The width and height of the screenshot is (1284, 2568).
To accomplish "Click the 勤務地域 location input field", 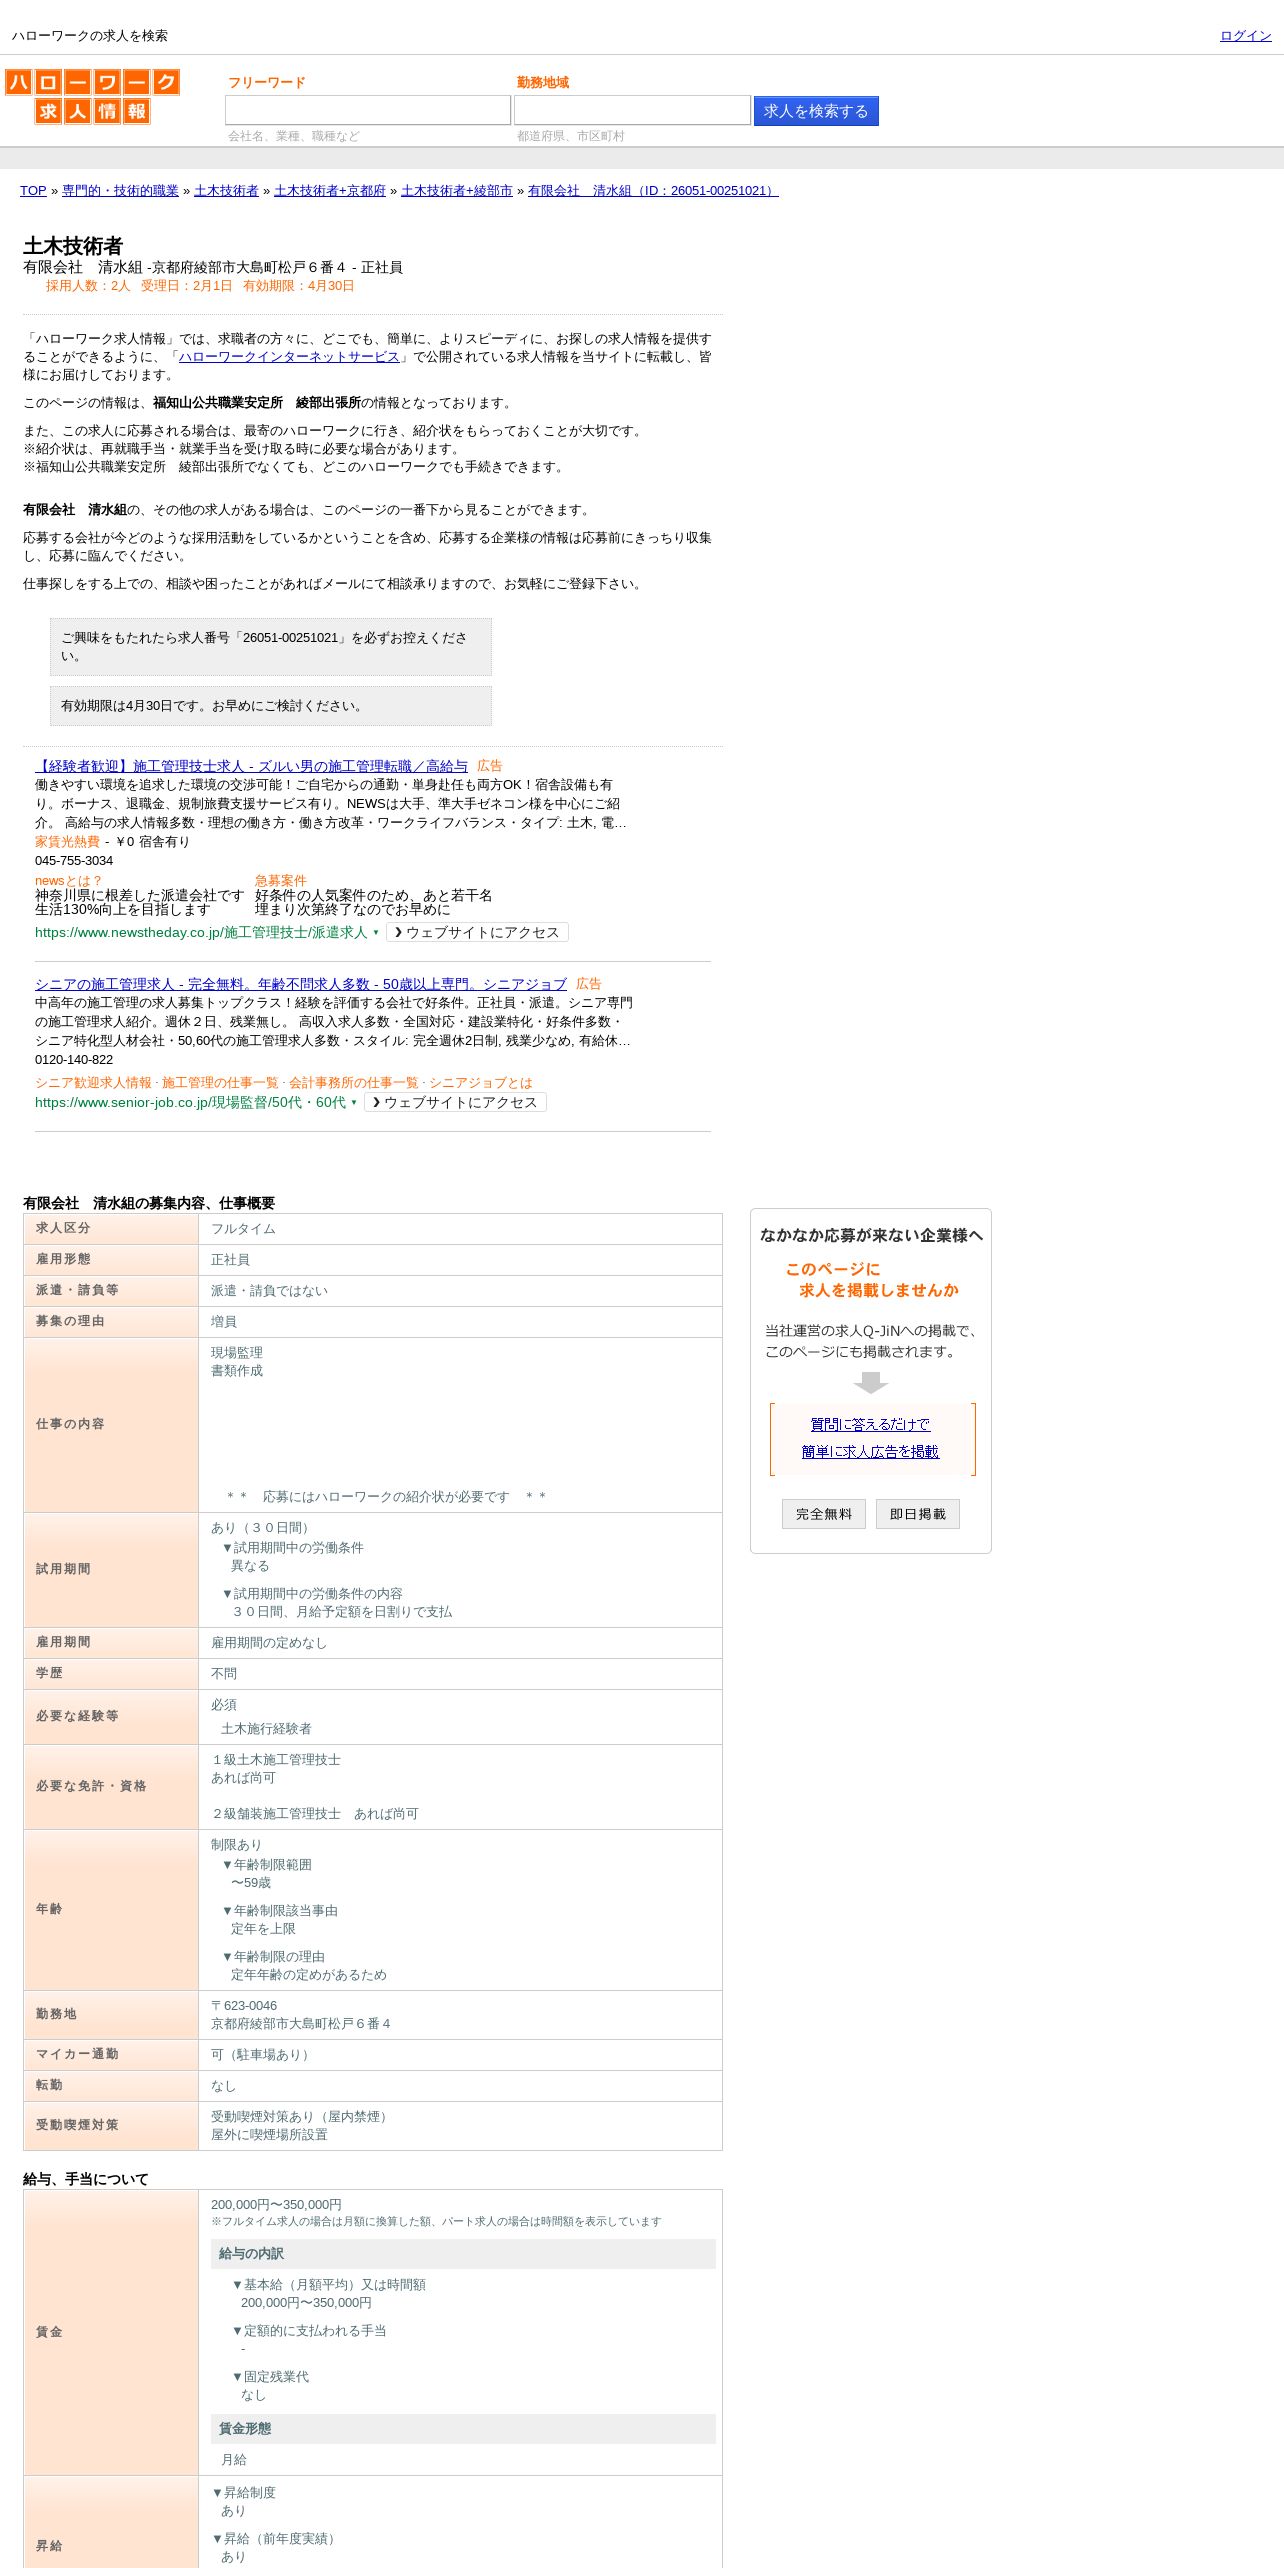I will coord(632,110).
